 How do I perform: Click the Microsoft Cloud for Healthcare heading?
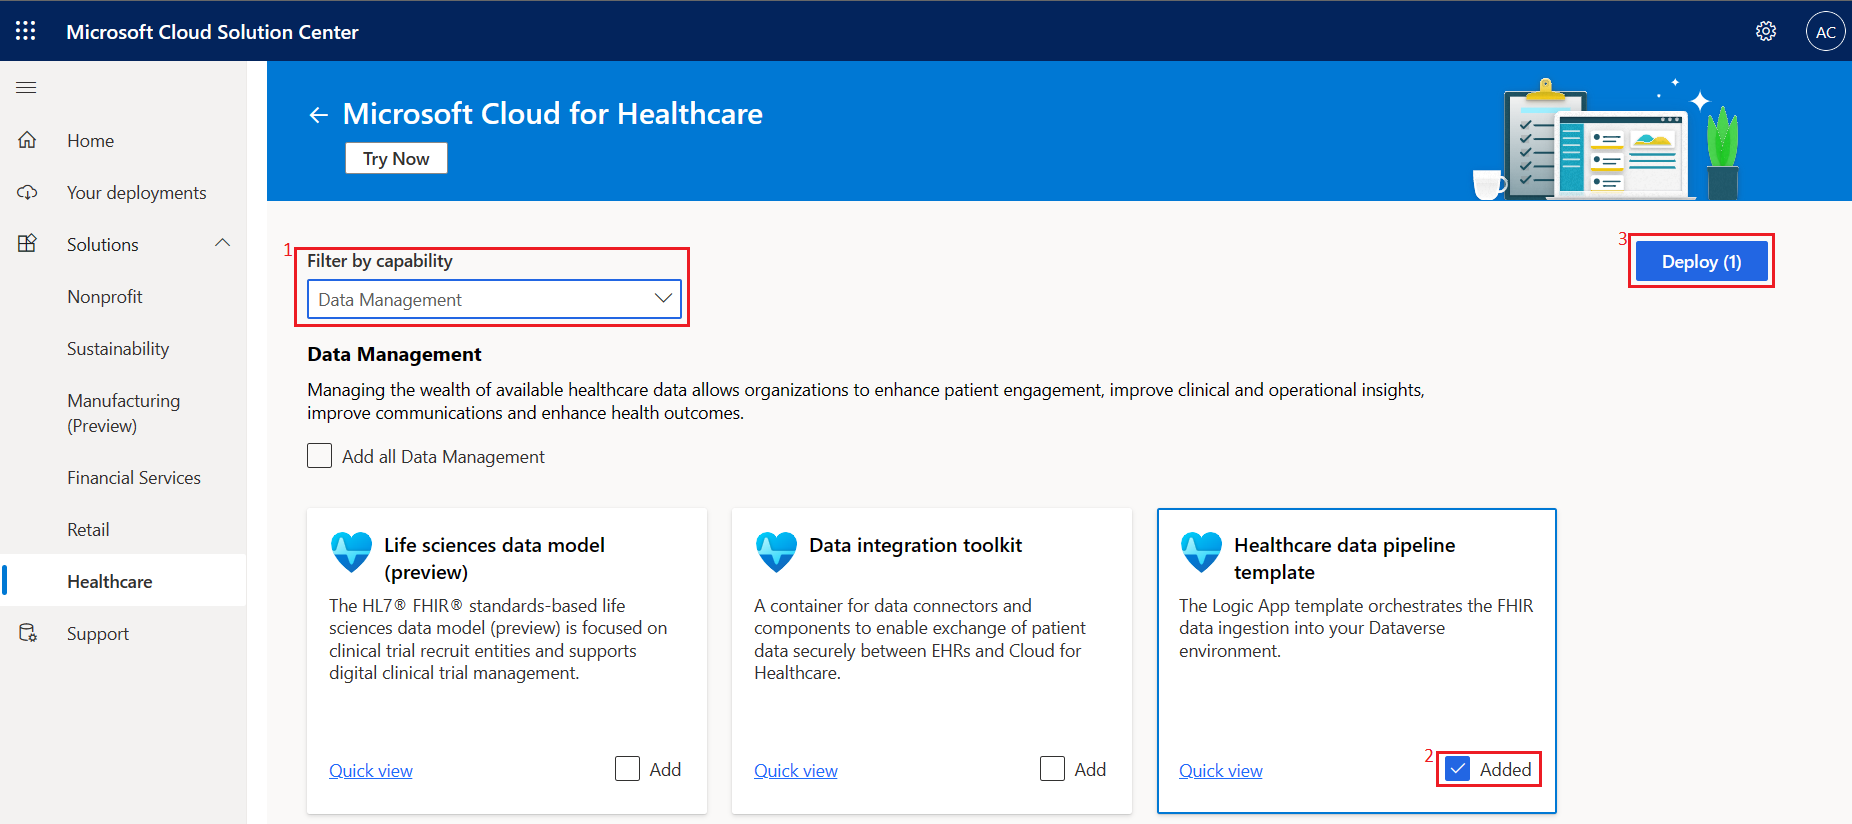(x=552, y=113)
